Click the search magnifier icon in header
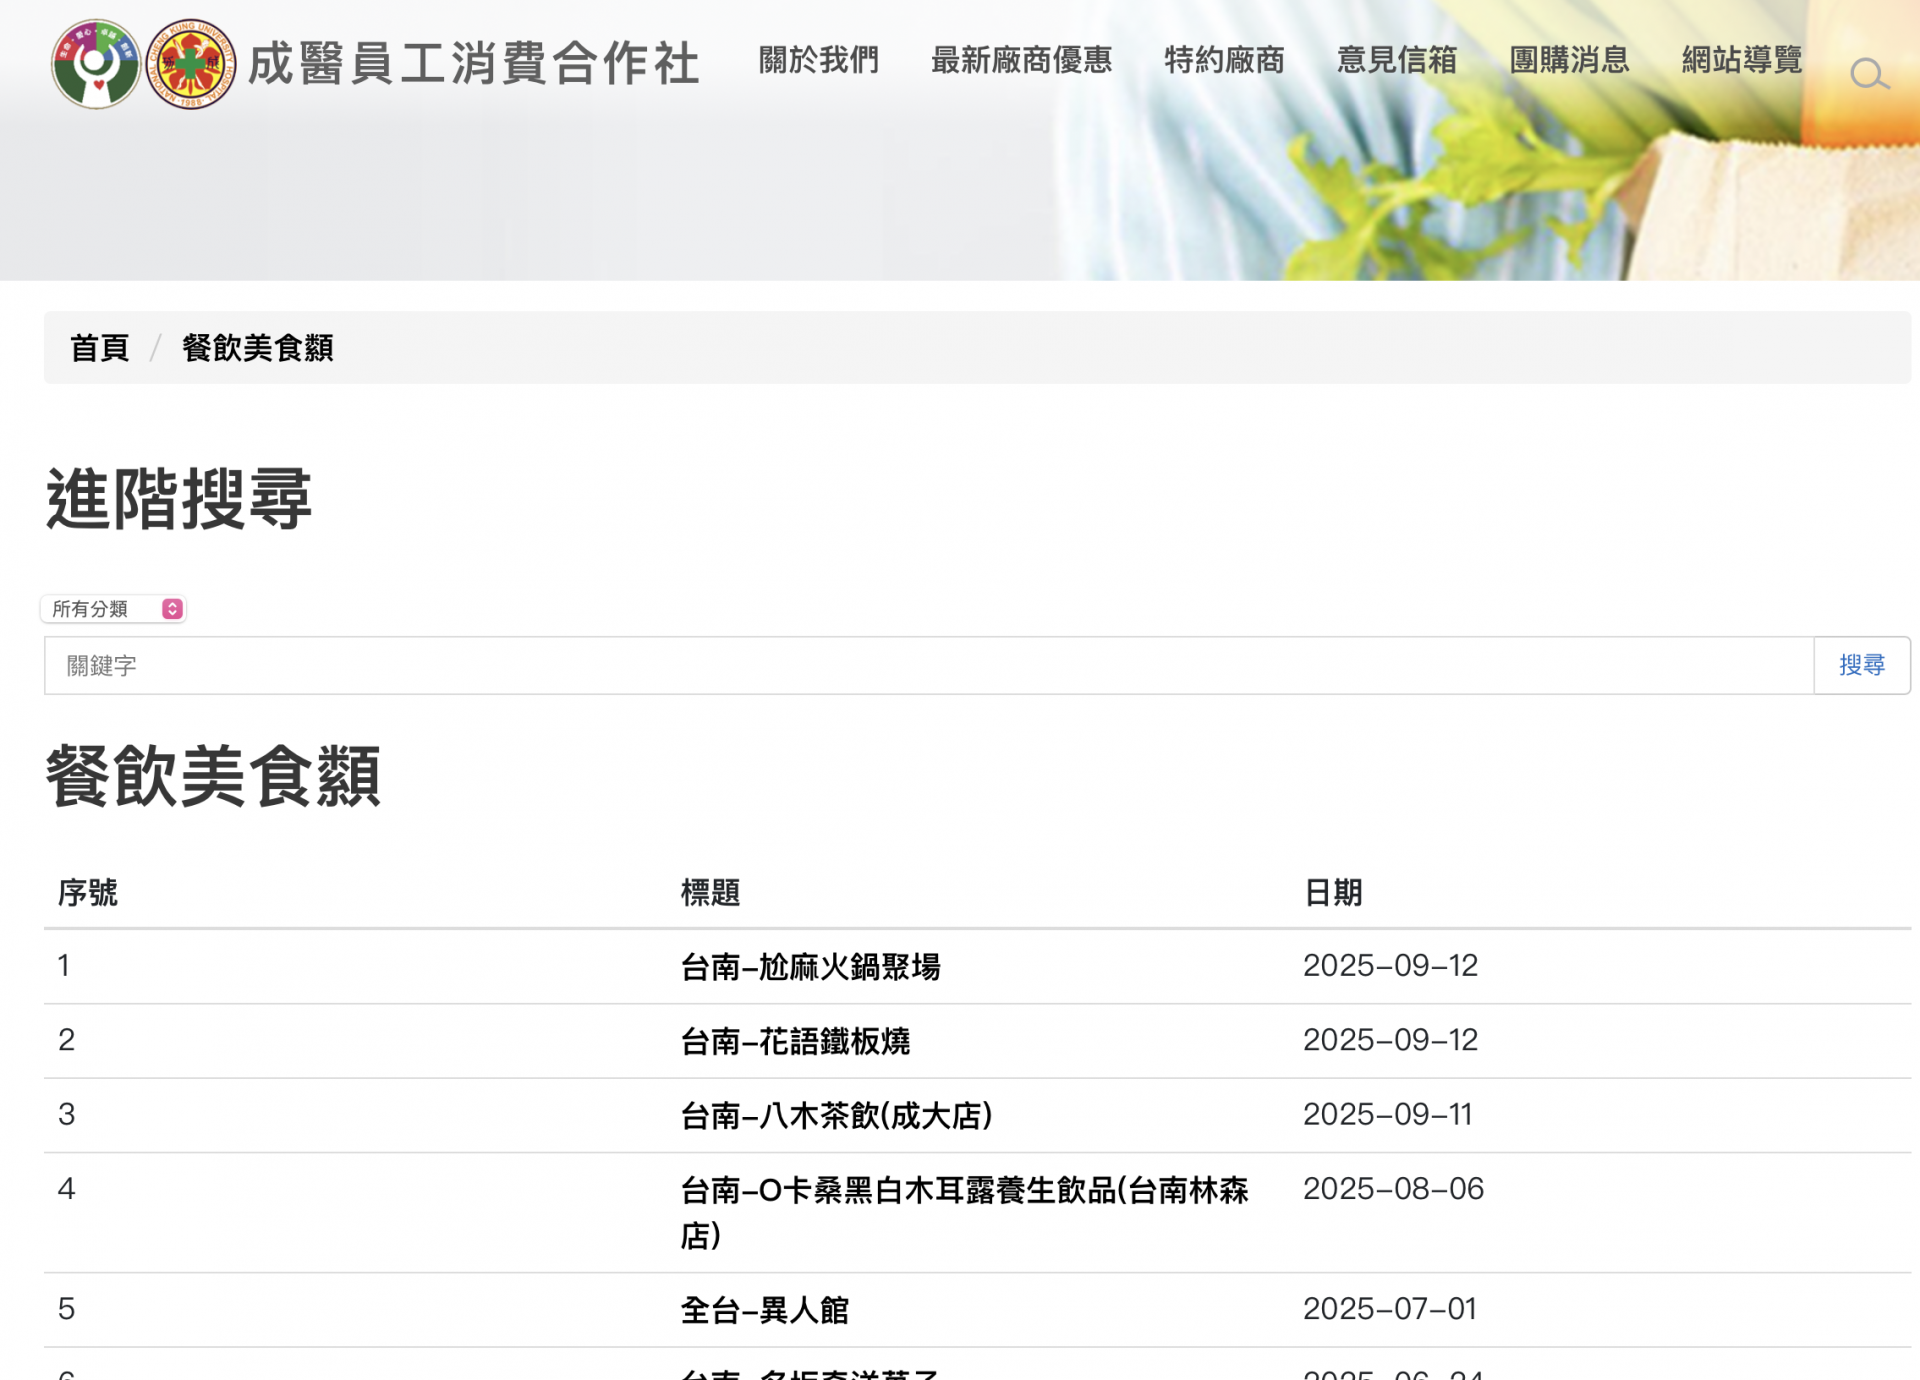Screen dimensions: 1920x1380 click(1868, 74)
